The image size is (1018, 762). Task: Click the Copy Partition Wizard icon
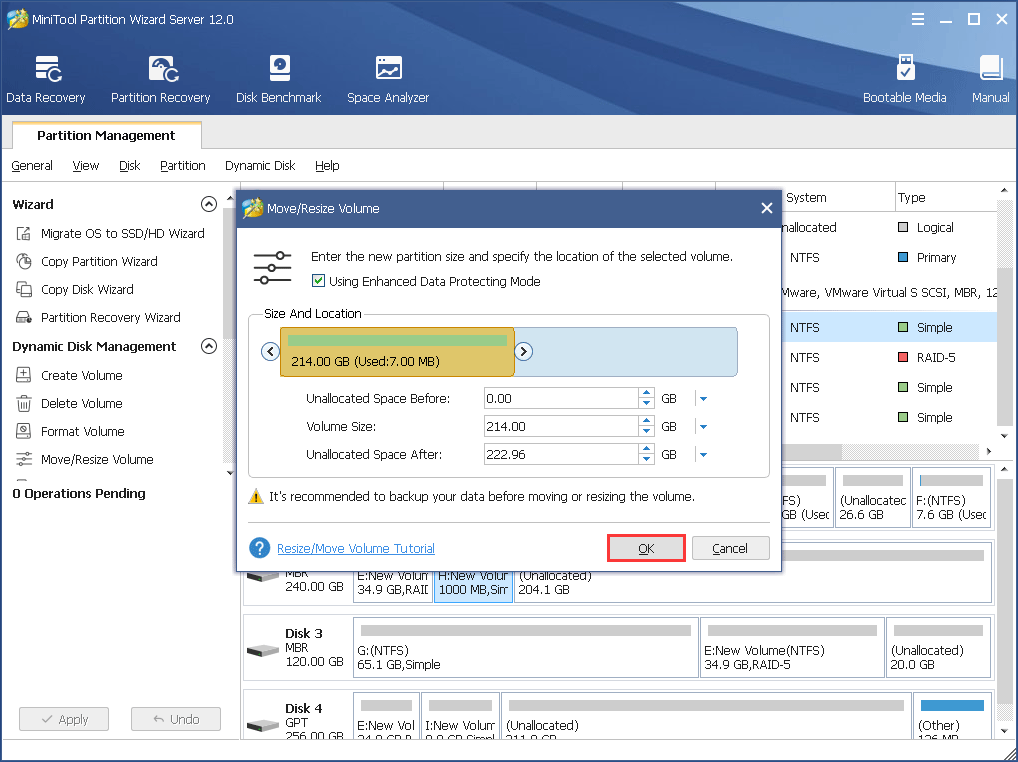tap(23, 261)
